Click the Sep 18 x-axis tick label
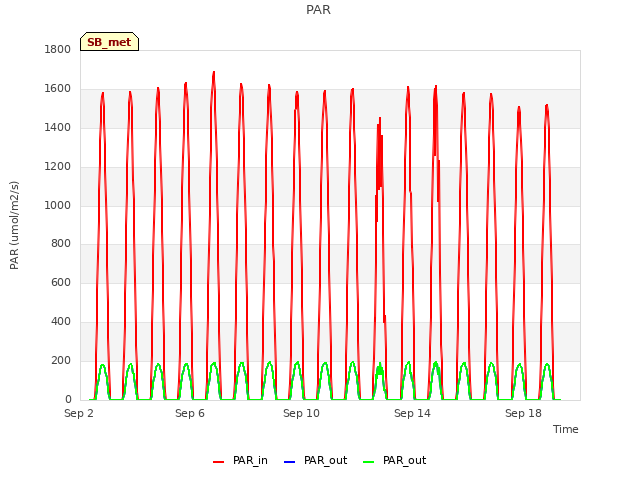Viewport: 640px width, 480px height. [523, 413]
